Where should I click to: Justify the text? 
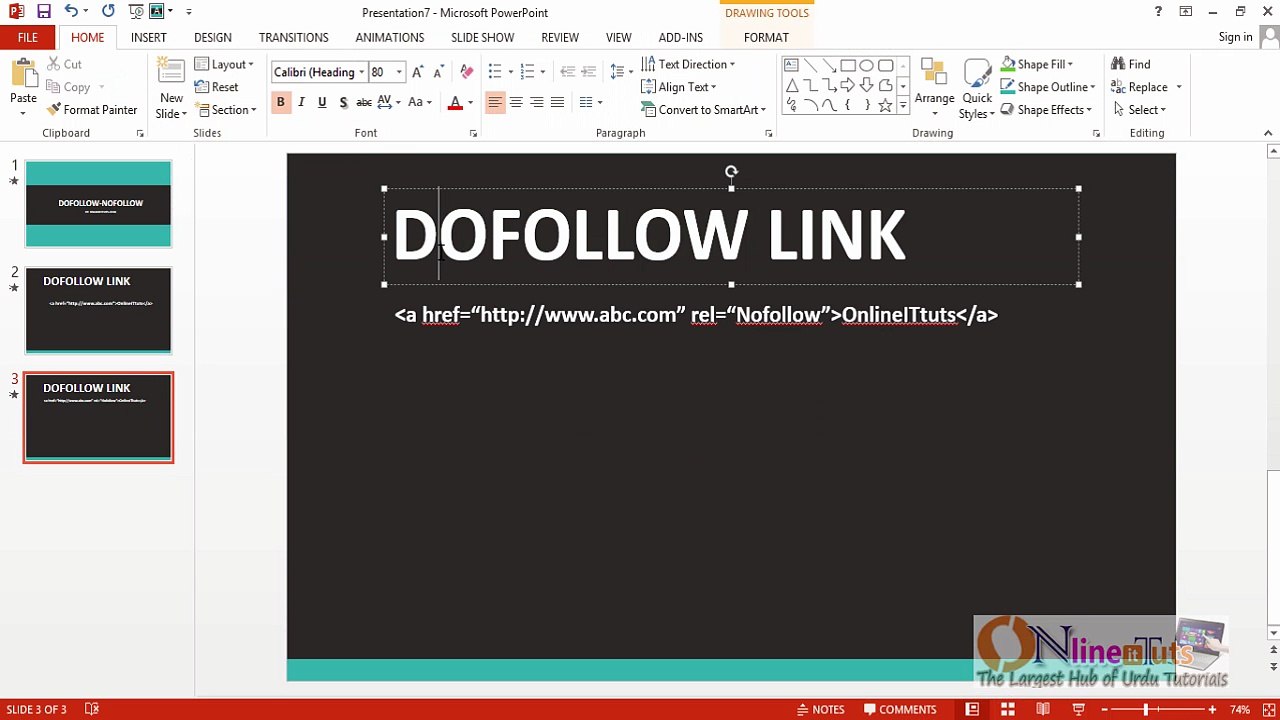[558, 102]
